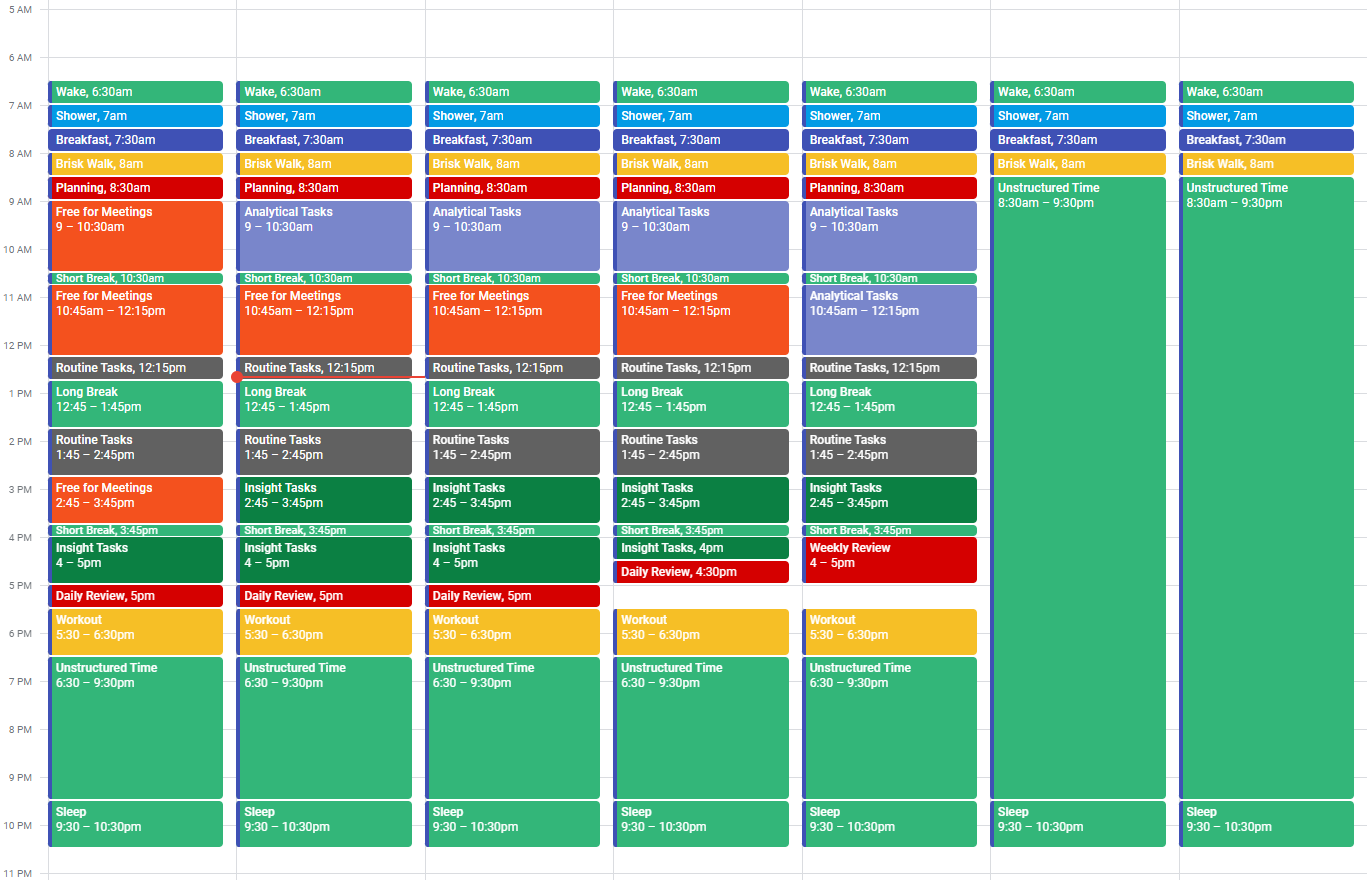1367x880 pixels.
Task: Select Sleep event on the Weekly Review day
Action: click(x=890, y=824)
